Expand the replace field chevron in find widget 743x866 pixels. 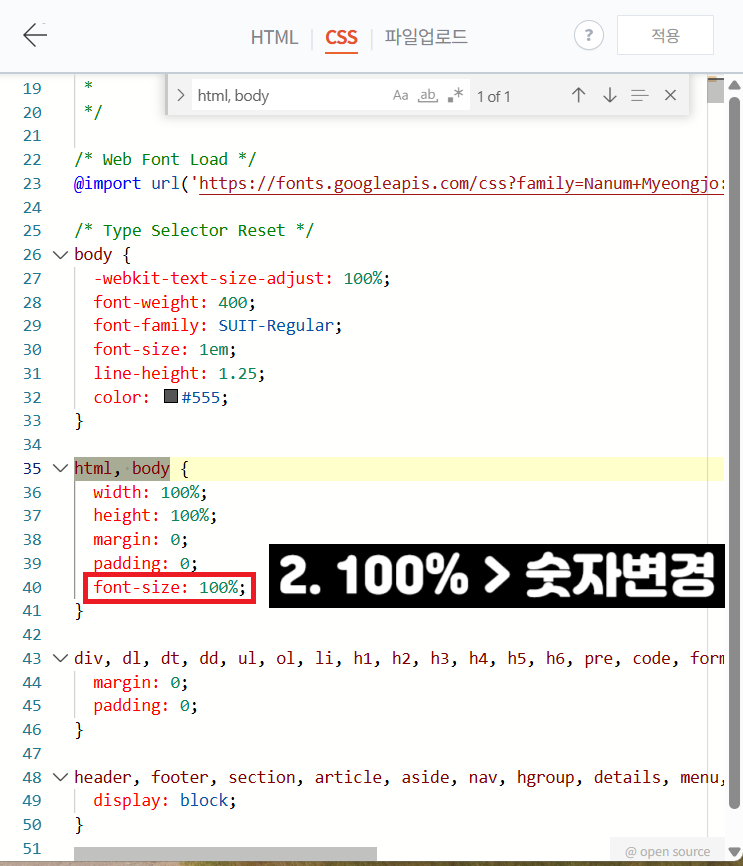pos(181,95)
